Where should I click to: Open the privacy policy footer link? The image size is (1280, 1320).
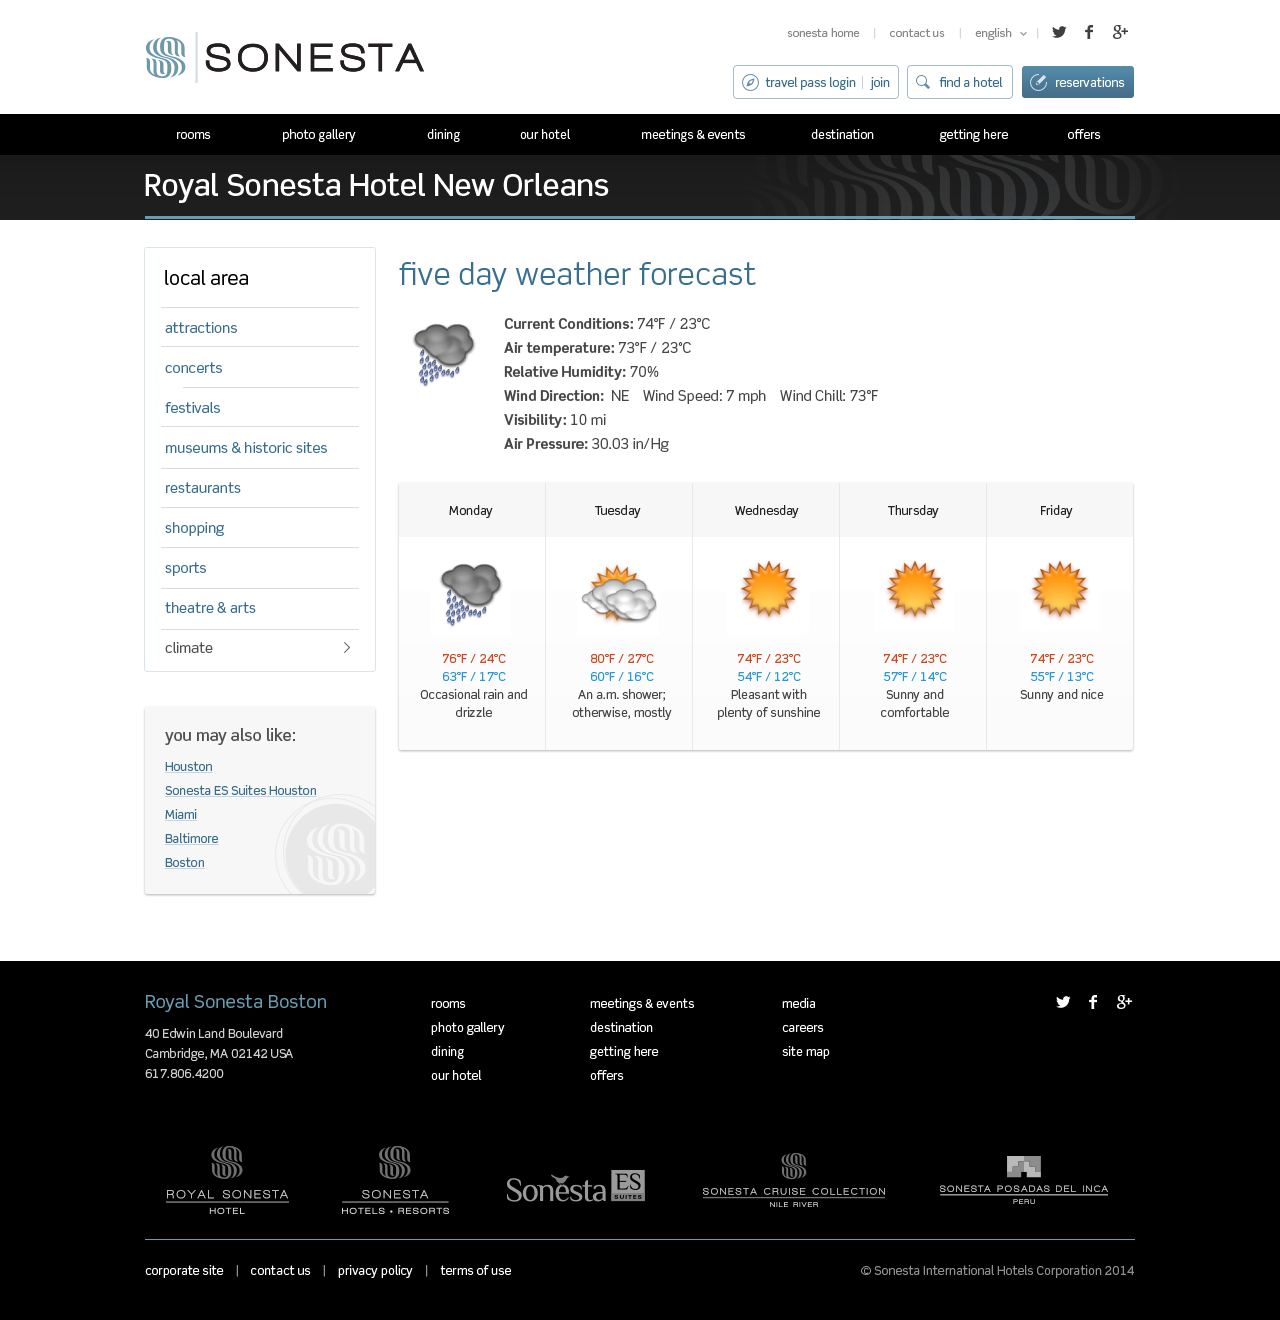pos(375,1271)
